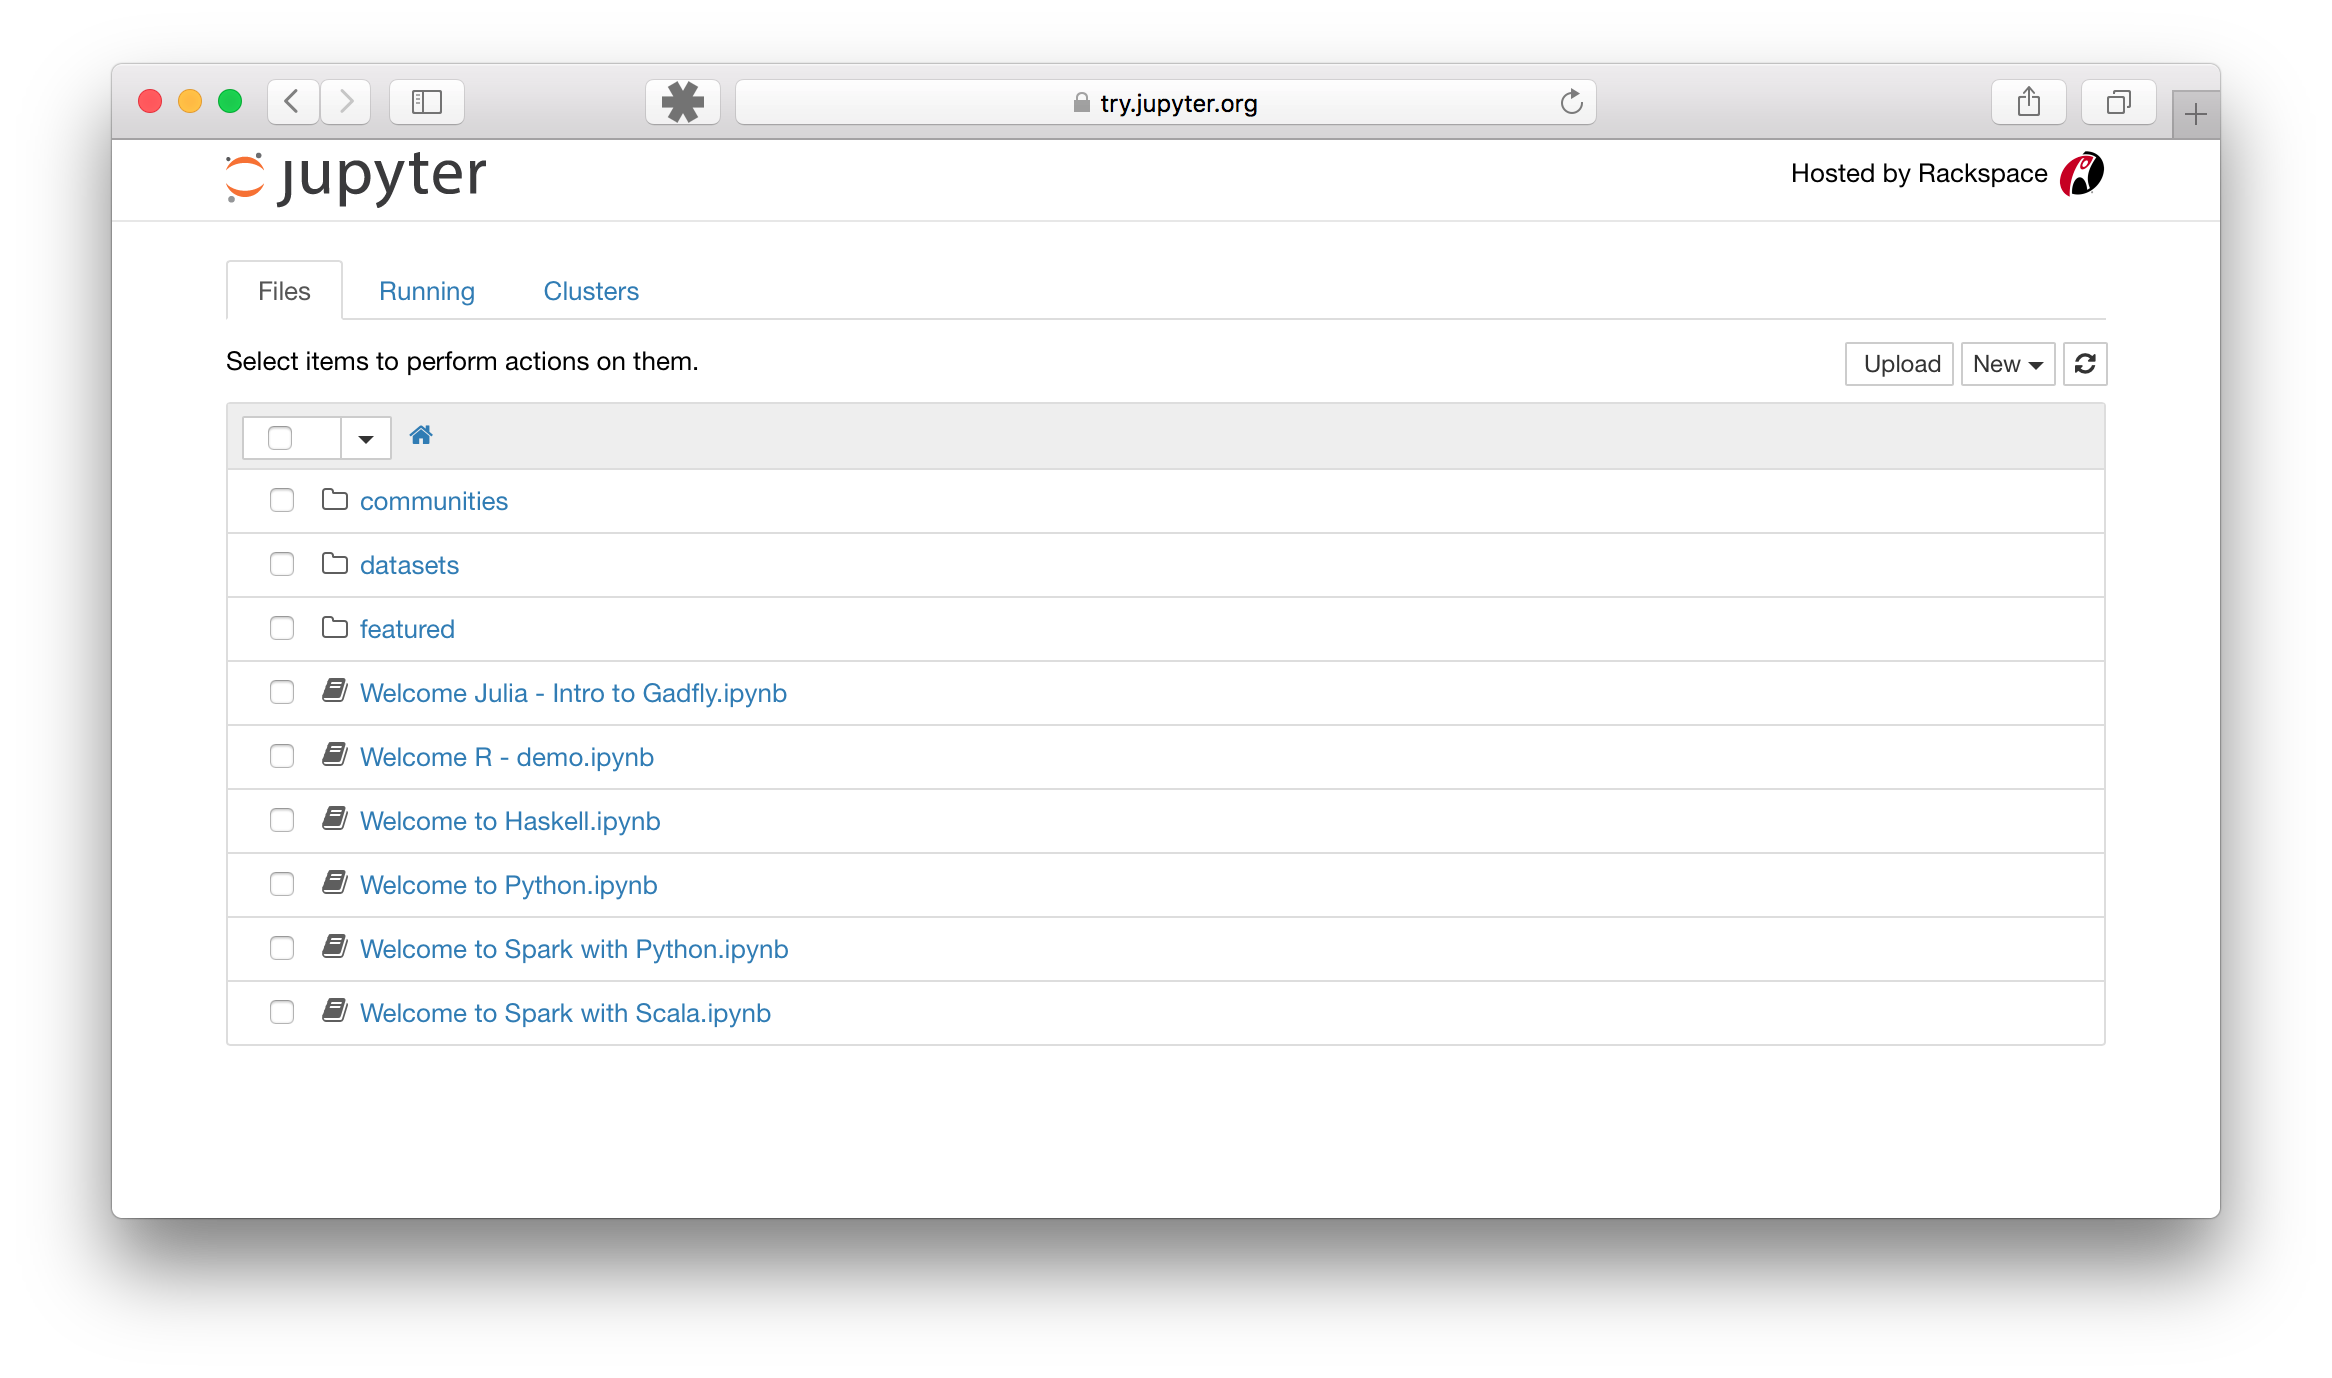The width and height of the screenshot is (2332, 1378).
Task: Toggle checkbox for Welcome Julia Intro to Gadfly
Action: (280, 692)
